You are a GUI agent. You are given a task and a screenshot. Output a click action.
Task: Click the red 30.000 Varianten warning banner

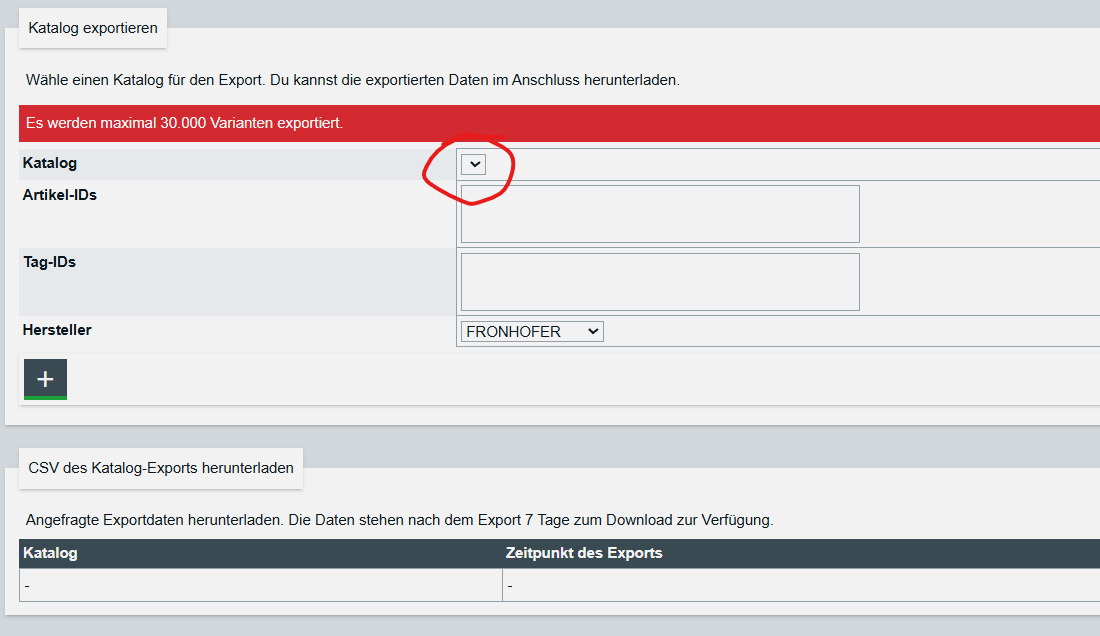(x=559, y=123)
